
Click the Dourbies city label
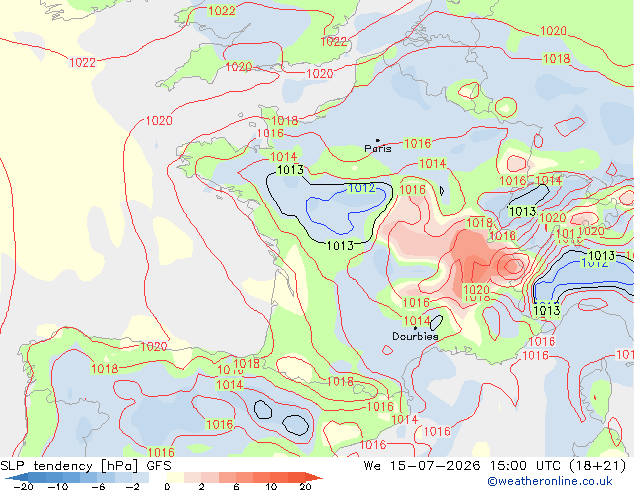pos(415,336)
